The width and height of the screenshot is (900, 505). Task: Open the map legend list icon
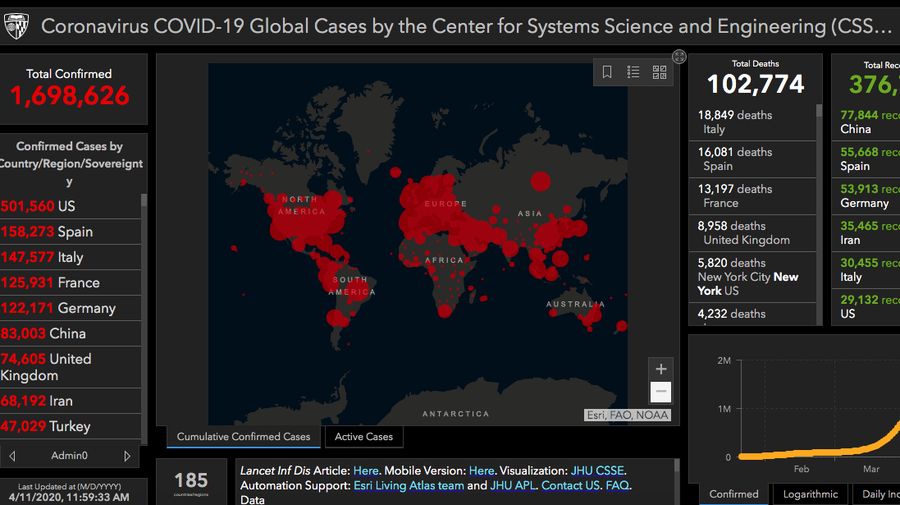coord(633,72)
